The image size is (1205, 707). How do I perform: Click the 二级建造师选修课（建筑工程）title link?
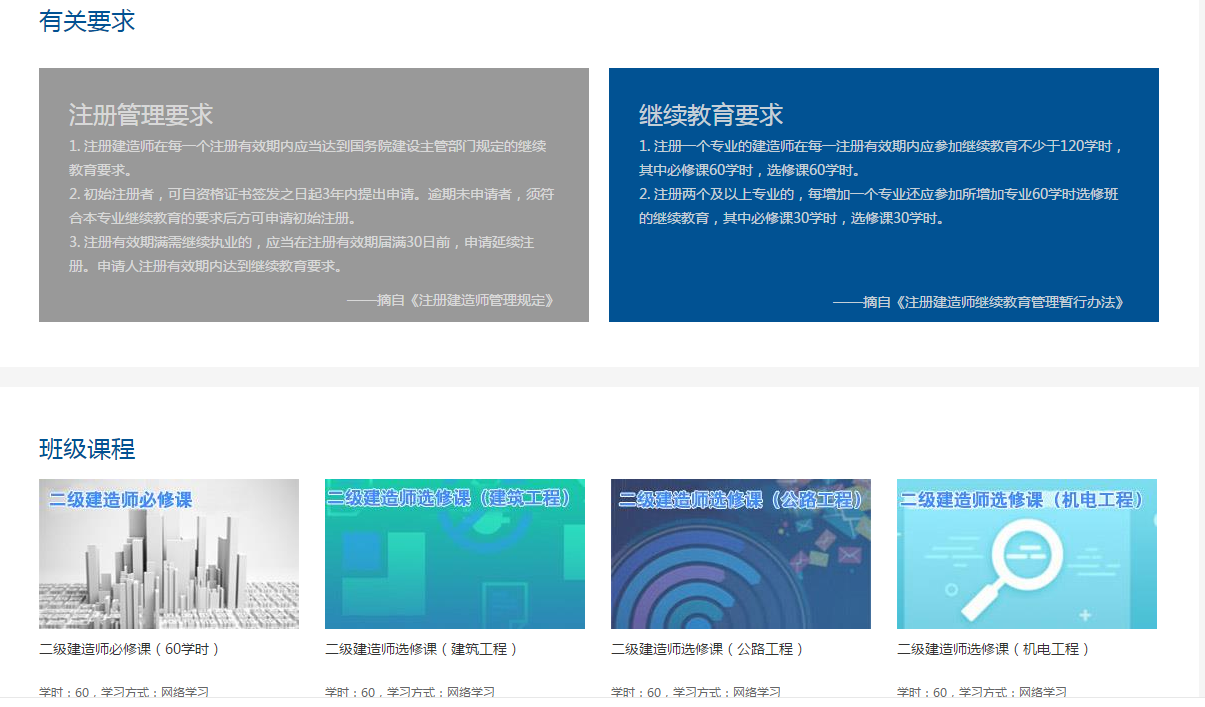[422, 649]
